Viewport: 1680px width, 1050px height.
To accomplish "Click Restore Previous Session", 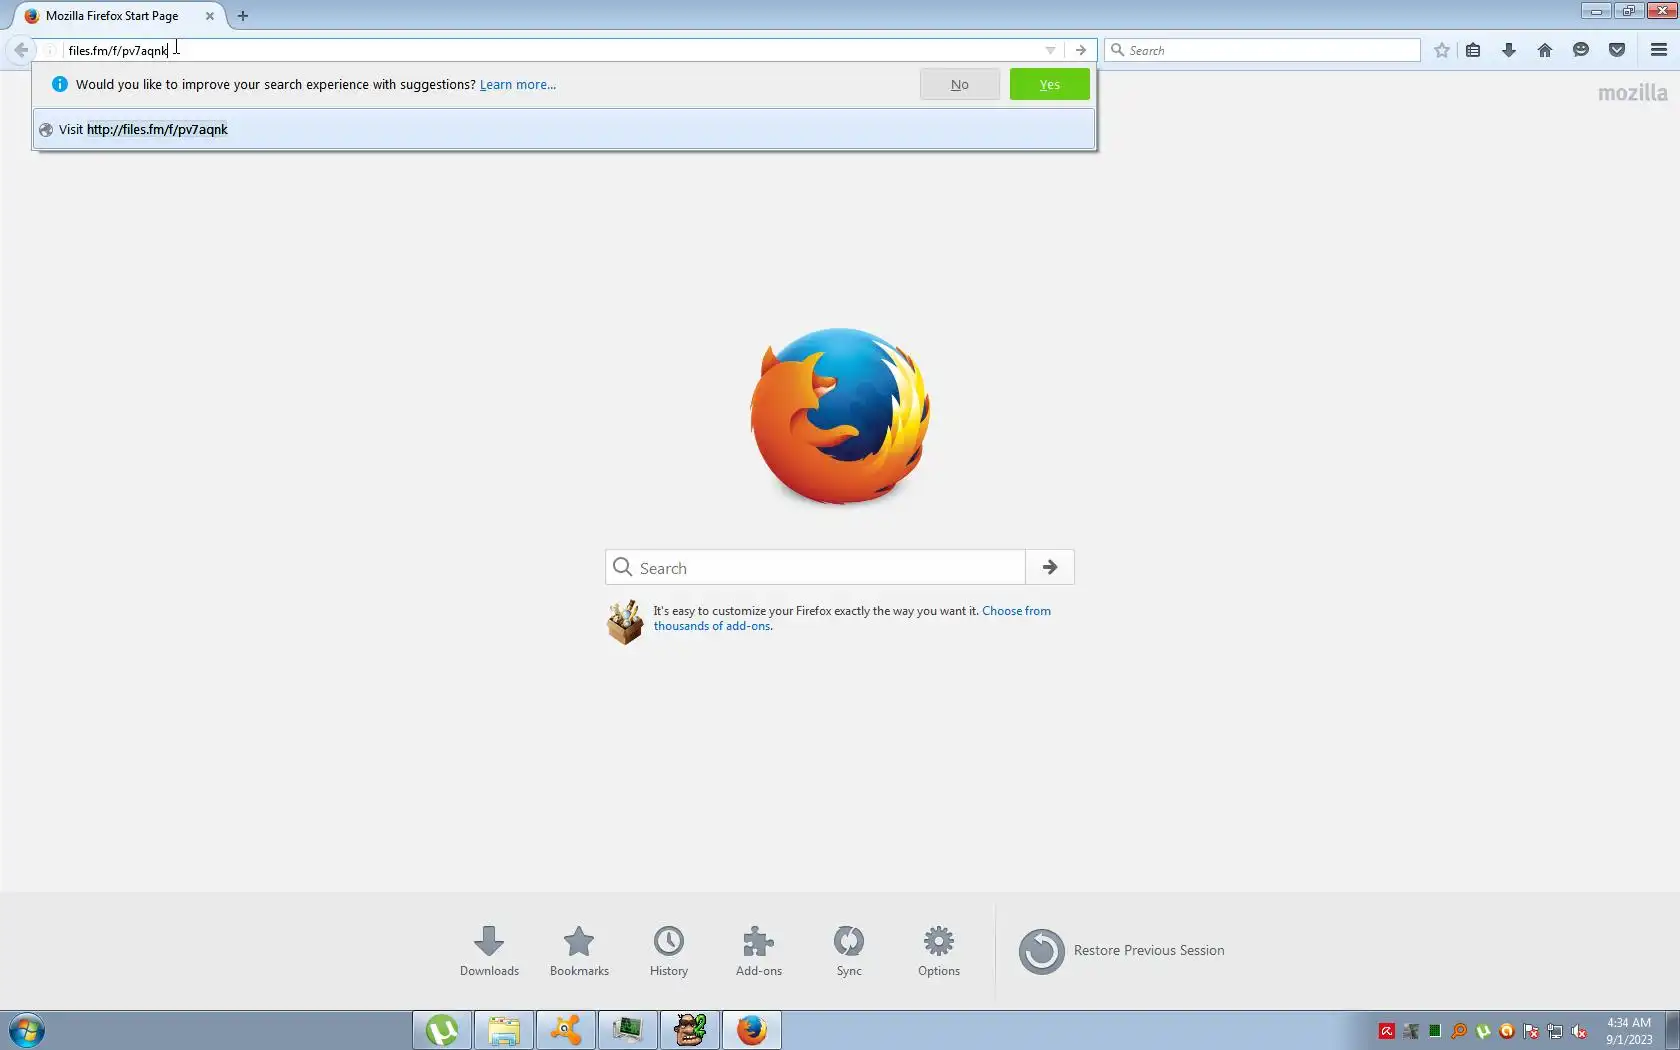I will pos(1122,951).
